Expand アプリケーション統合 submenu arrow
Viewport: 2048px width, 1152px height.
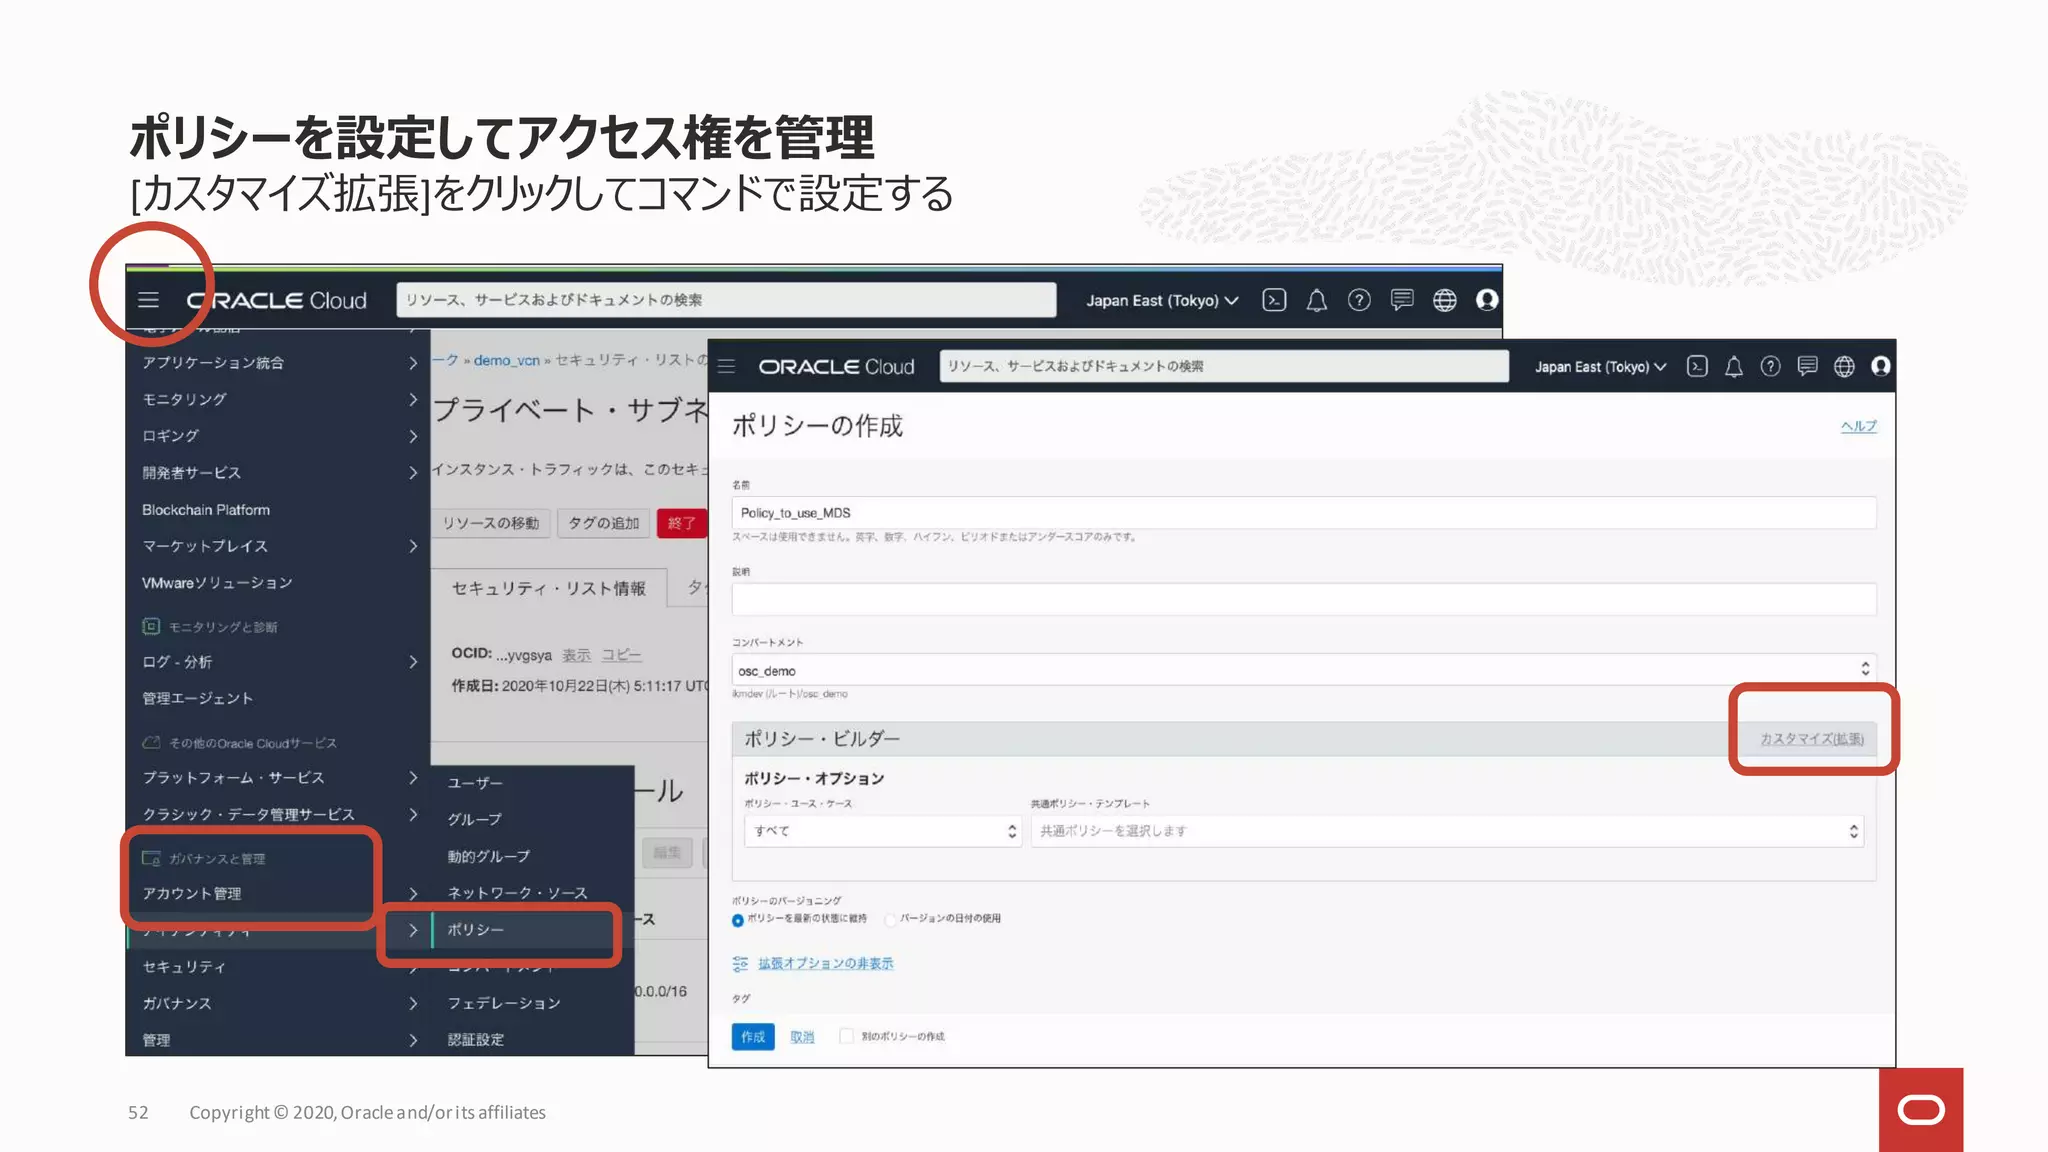pos(413,363)
